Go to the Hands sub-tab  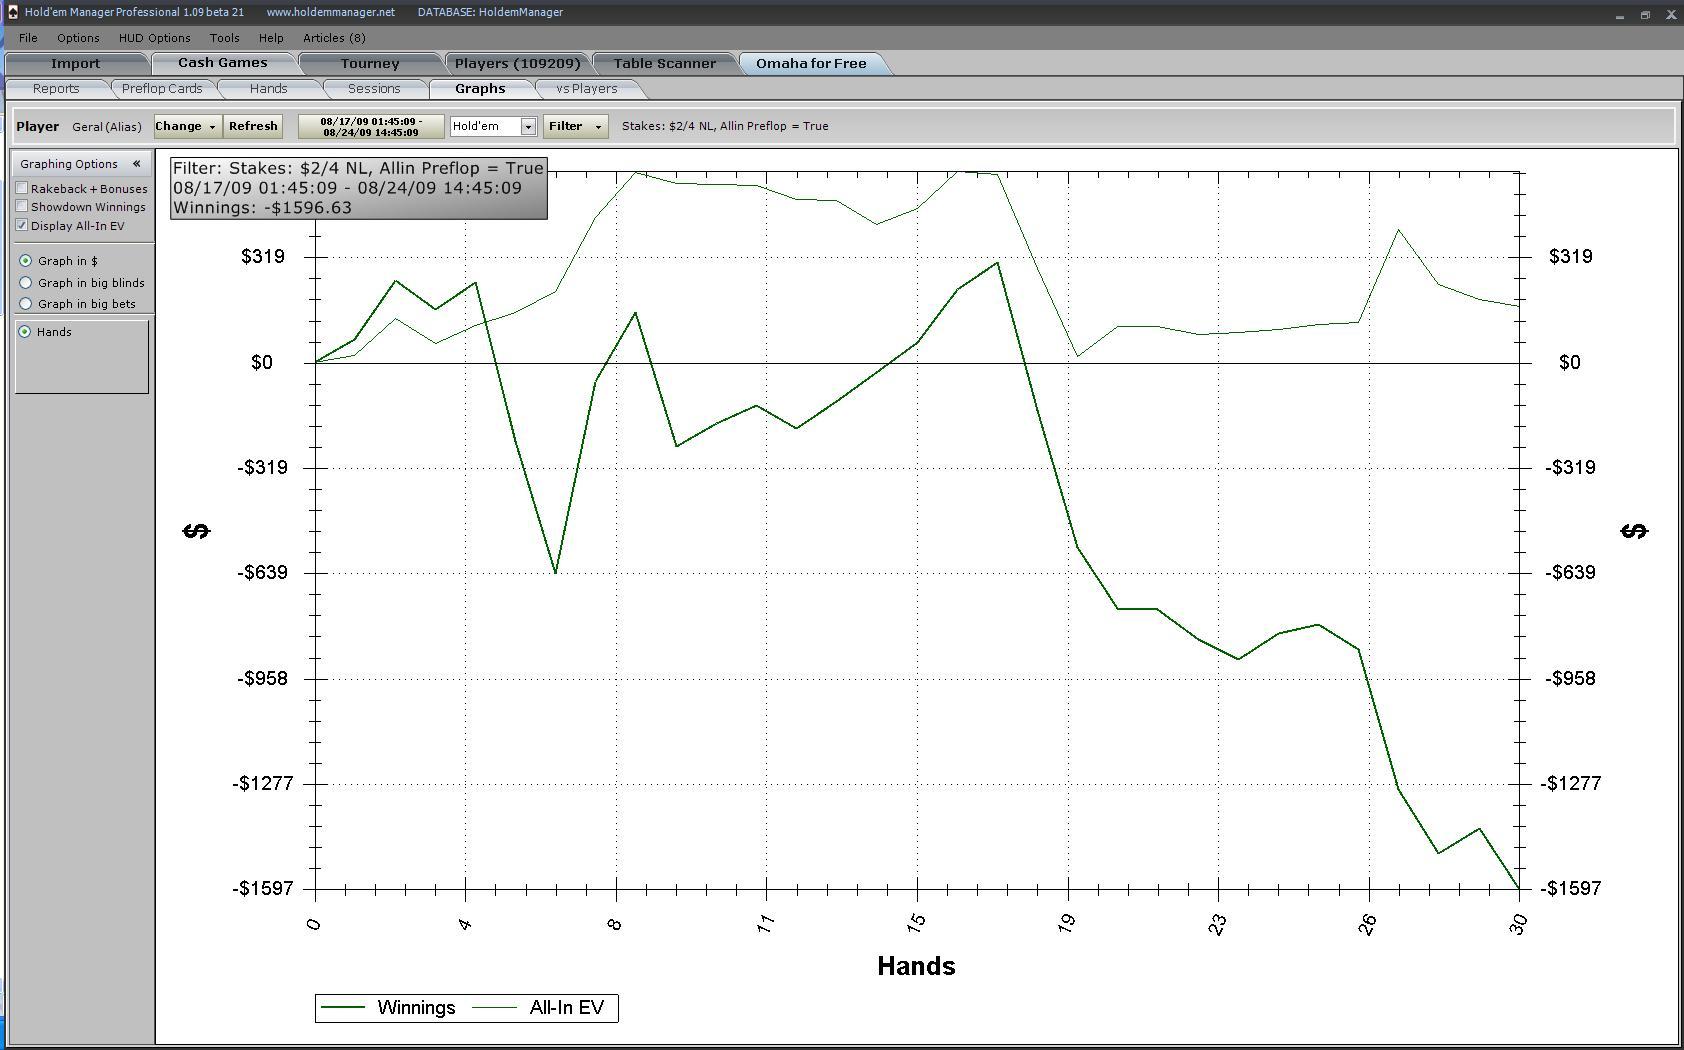(268, 89)
